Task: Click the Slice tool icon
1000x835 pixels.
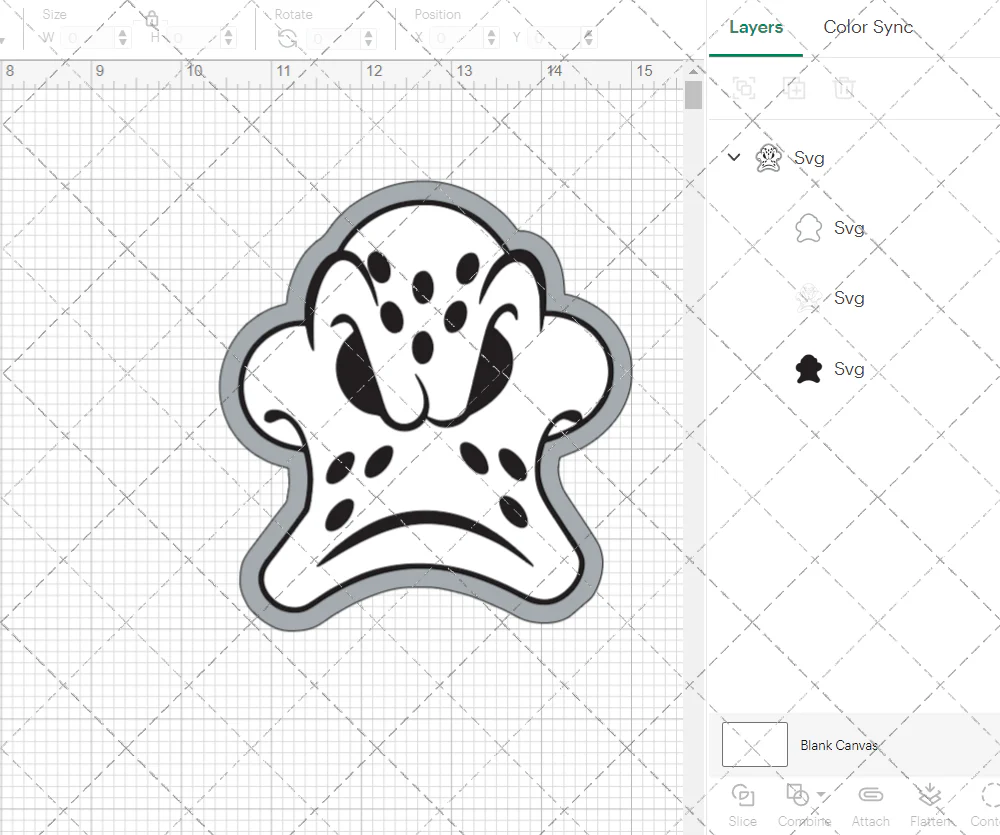Action: [742, 797]
